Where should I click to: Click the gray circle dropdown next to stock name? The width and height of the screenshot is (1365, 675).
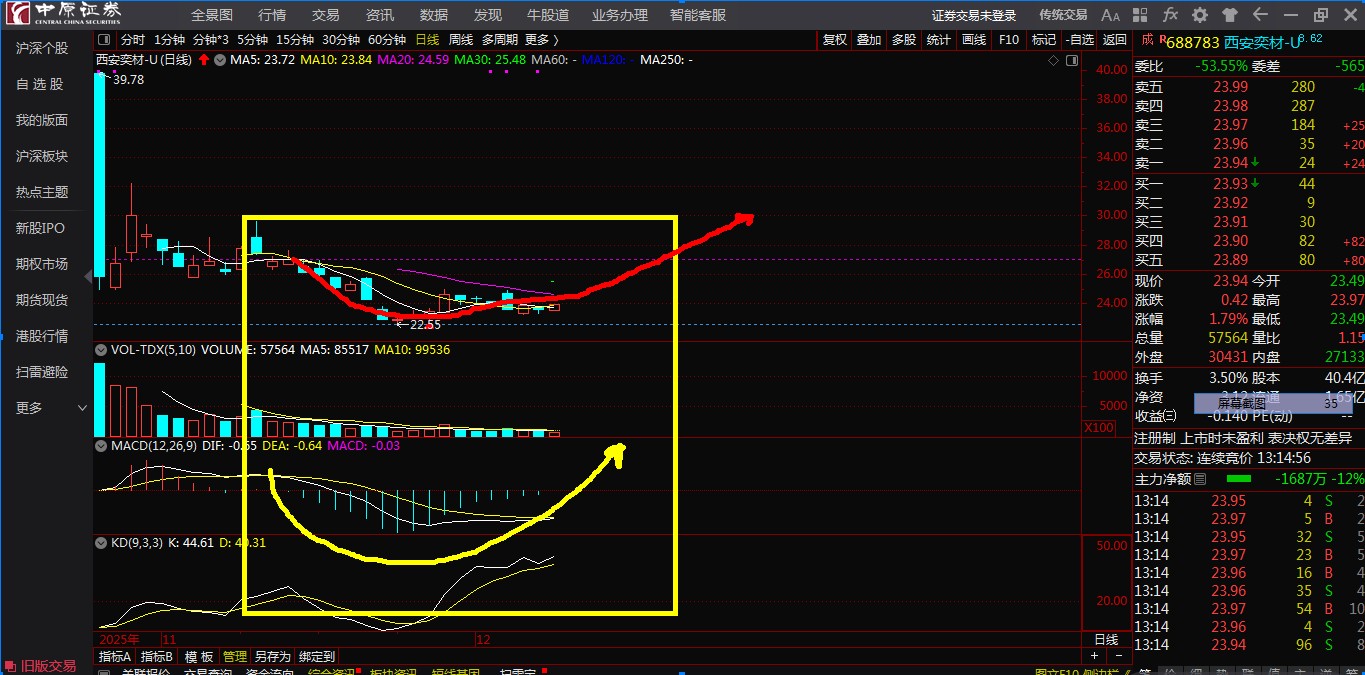[219, 59]
